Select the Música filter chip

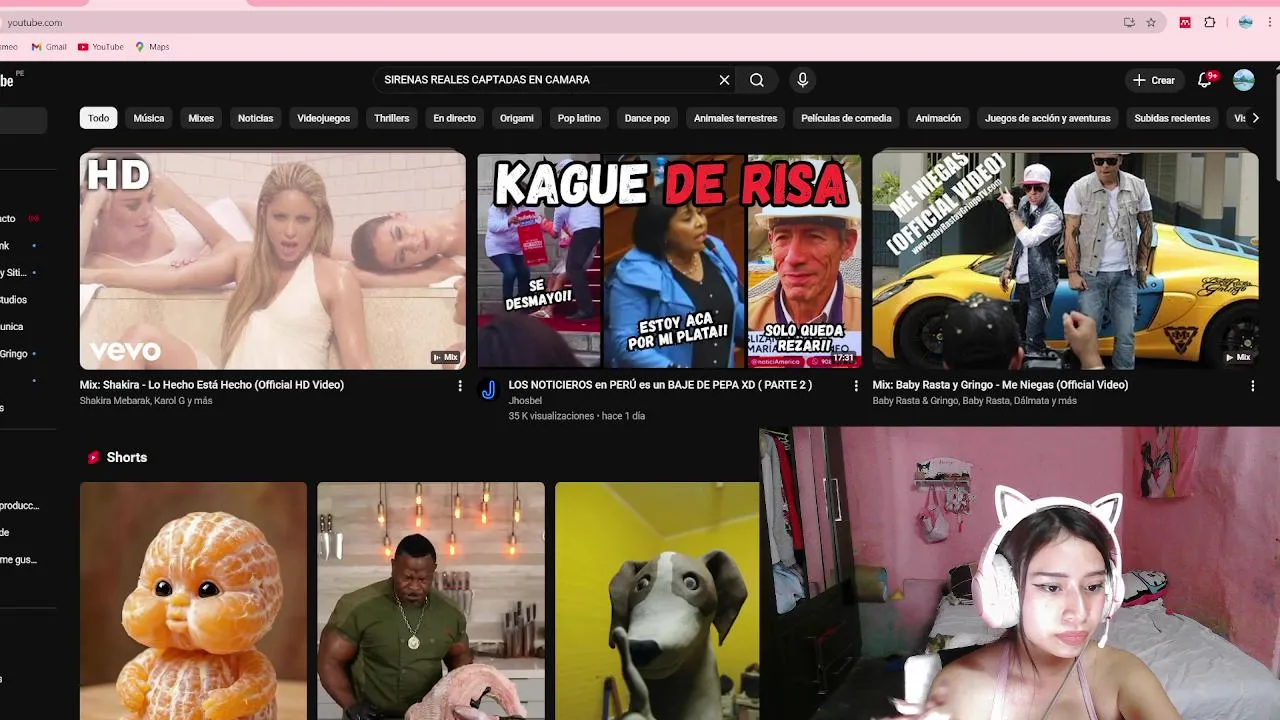tap(149, 118)
